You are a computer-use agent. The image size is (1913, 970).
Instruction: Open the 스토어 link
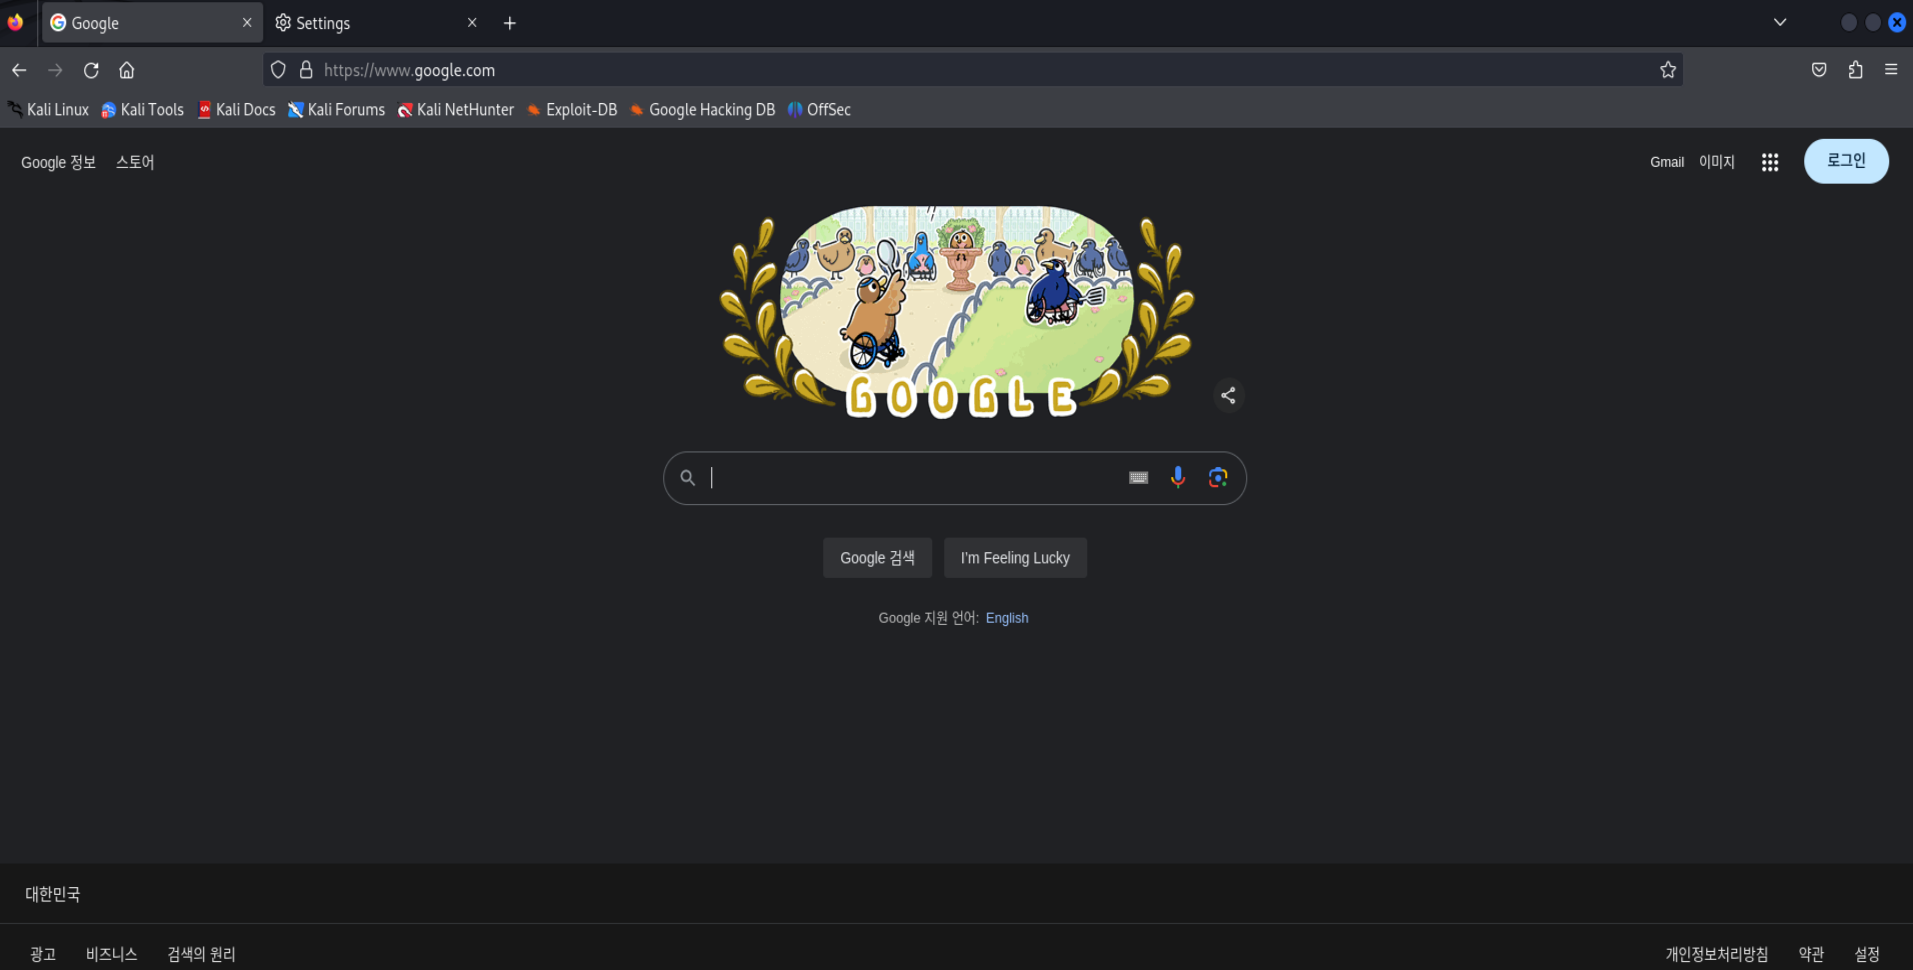(135, 162)
